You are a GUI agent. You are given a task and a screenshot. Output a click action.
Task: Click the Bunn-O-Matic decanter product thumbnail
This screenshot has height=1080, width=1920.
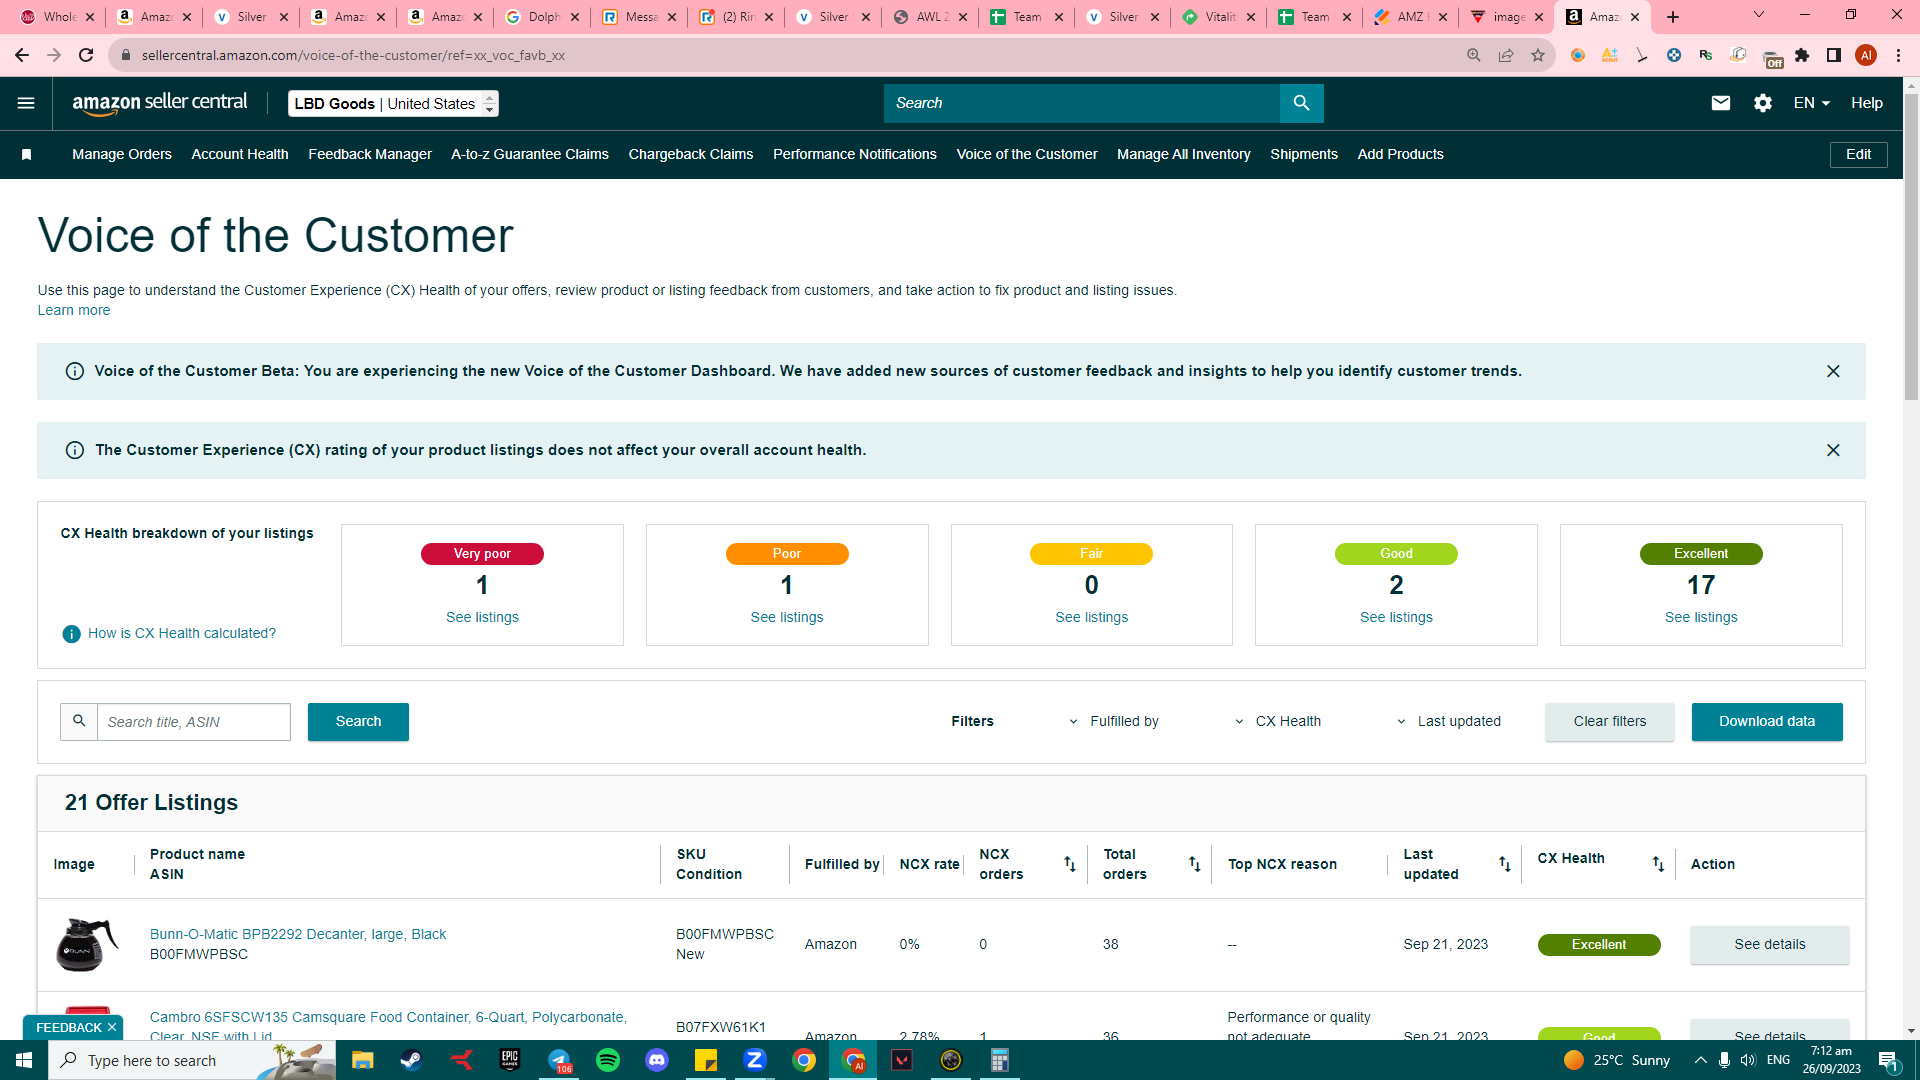pyautogui.click(x=86, y=945)
